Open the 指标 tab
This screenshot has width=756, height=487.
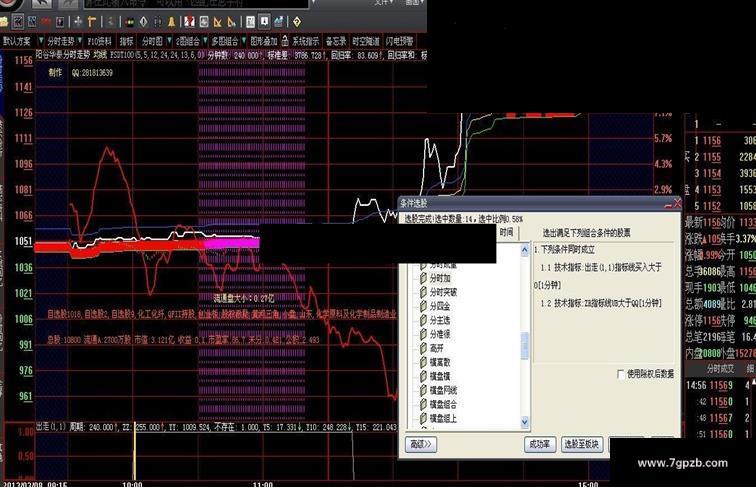127,41
